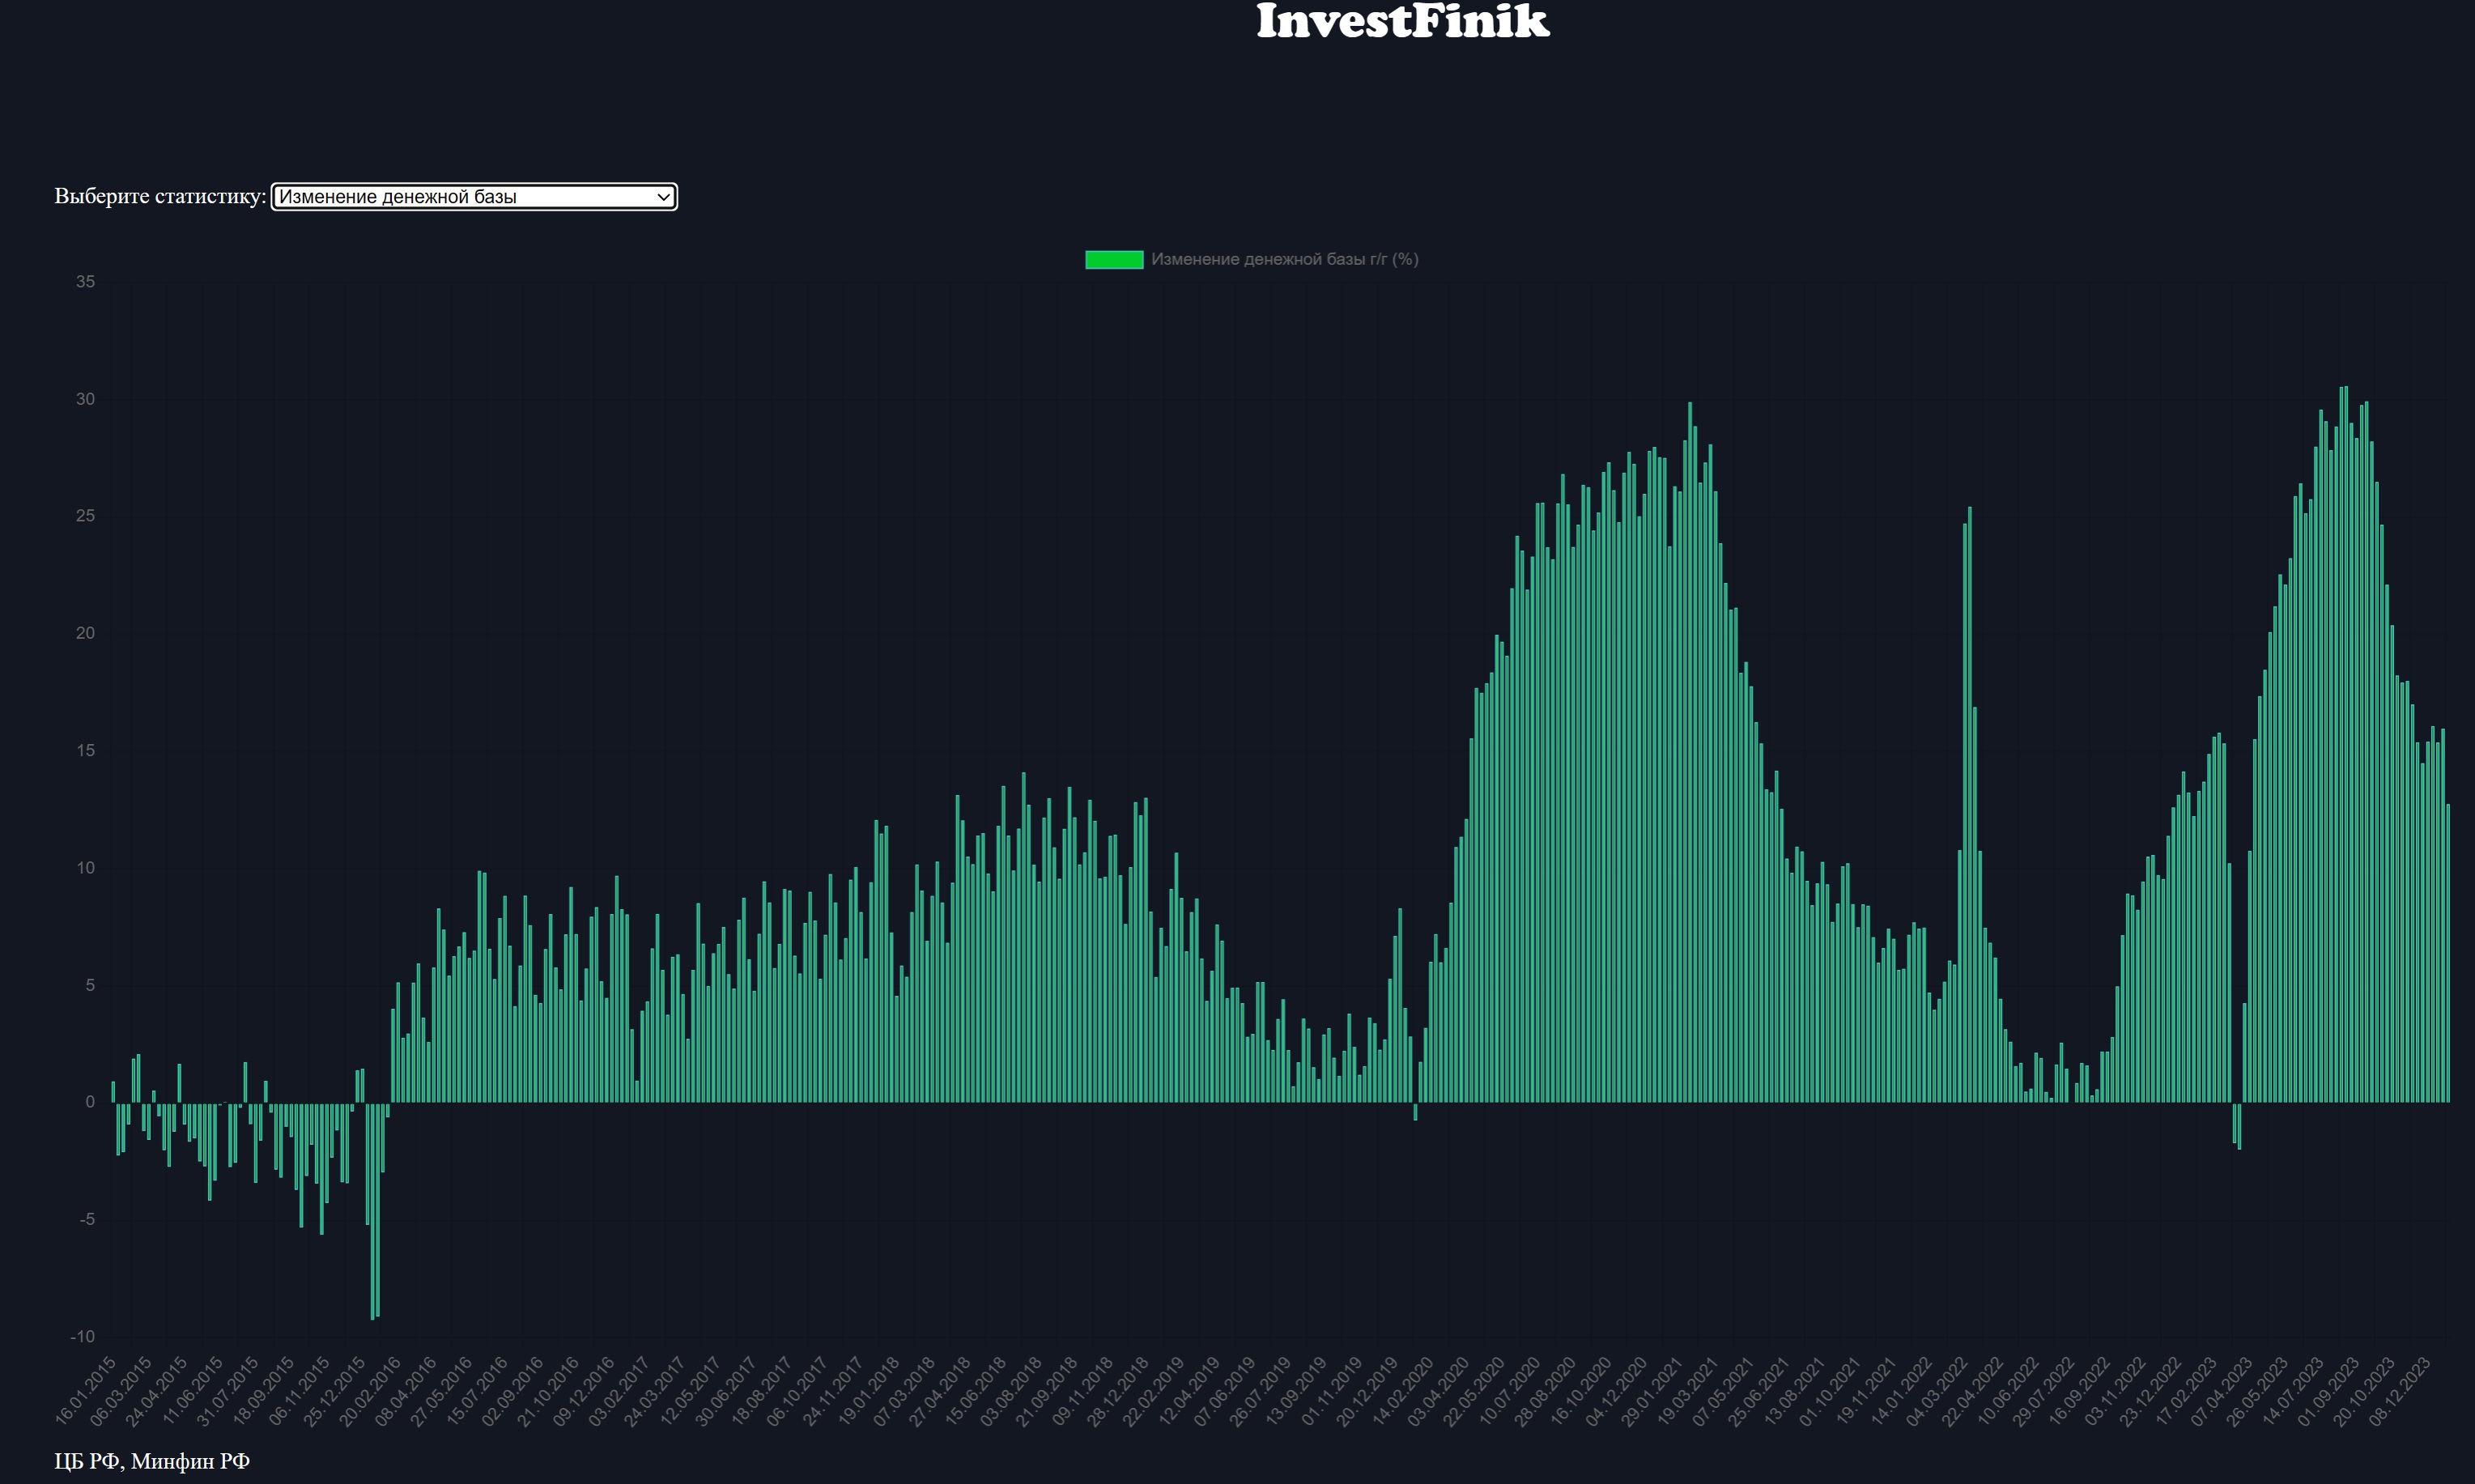The height and width of the screenshot is (1484, 2475).
Task: Toggle the 'Изменение денежной базы г/г (%)' legend label
Action: [x=1284, y=260]
